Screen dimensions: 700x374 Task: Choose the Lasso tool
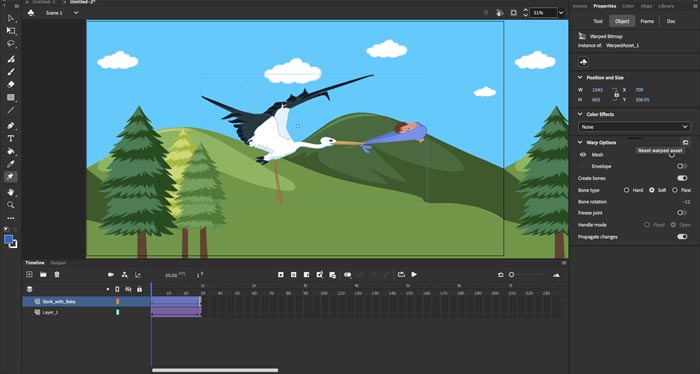click(11, 44)
